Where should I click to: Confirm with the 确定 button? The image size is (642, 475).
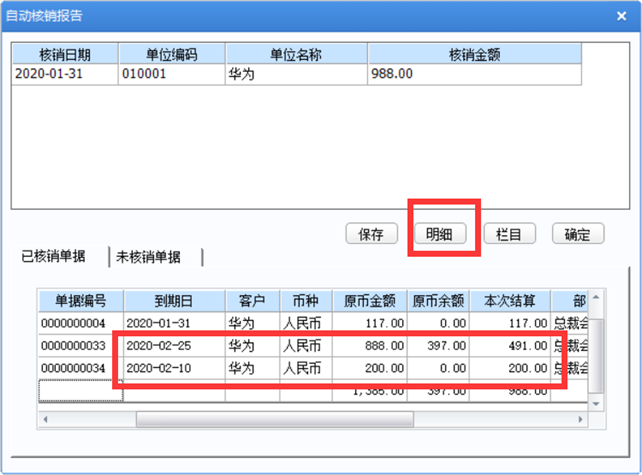[578, 234]
